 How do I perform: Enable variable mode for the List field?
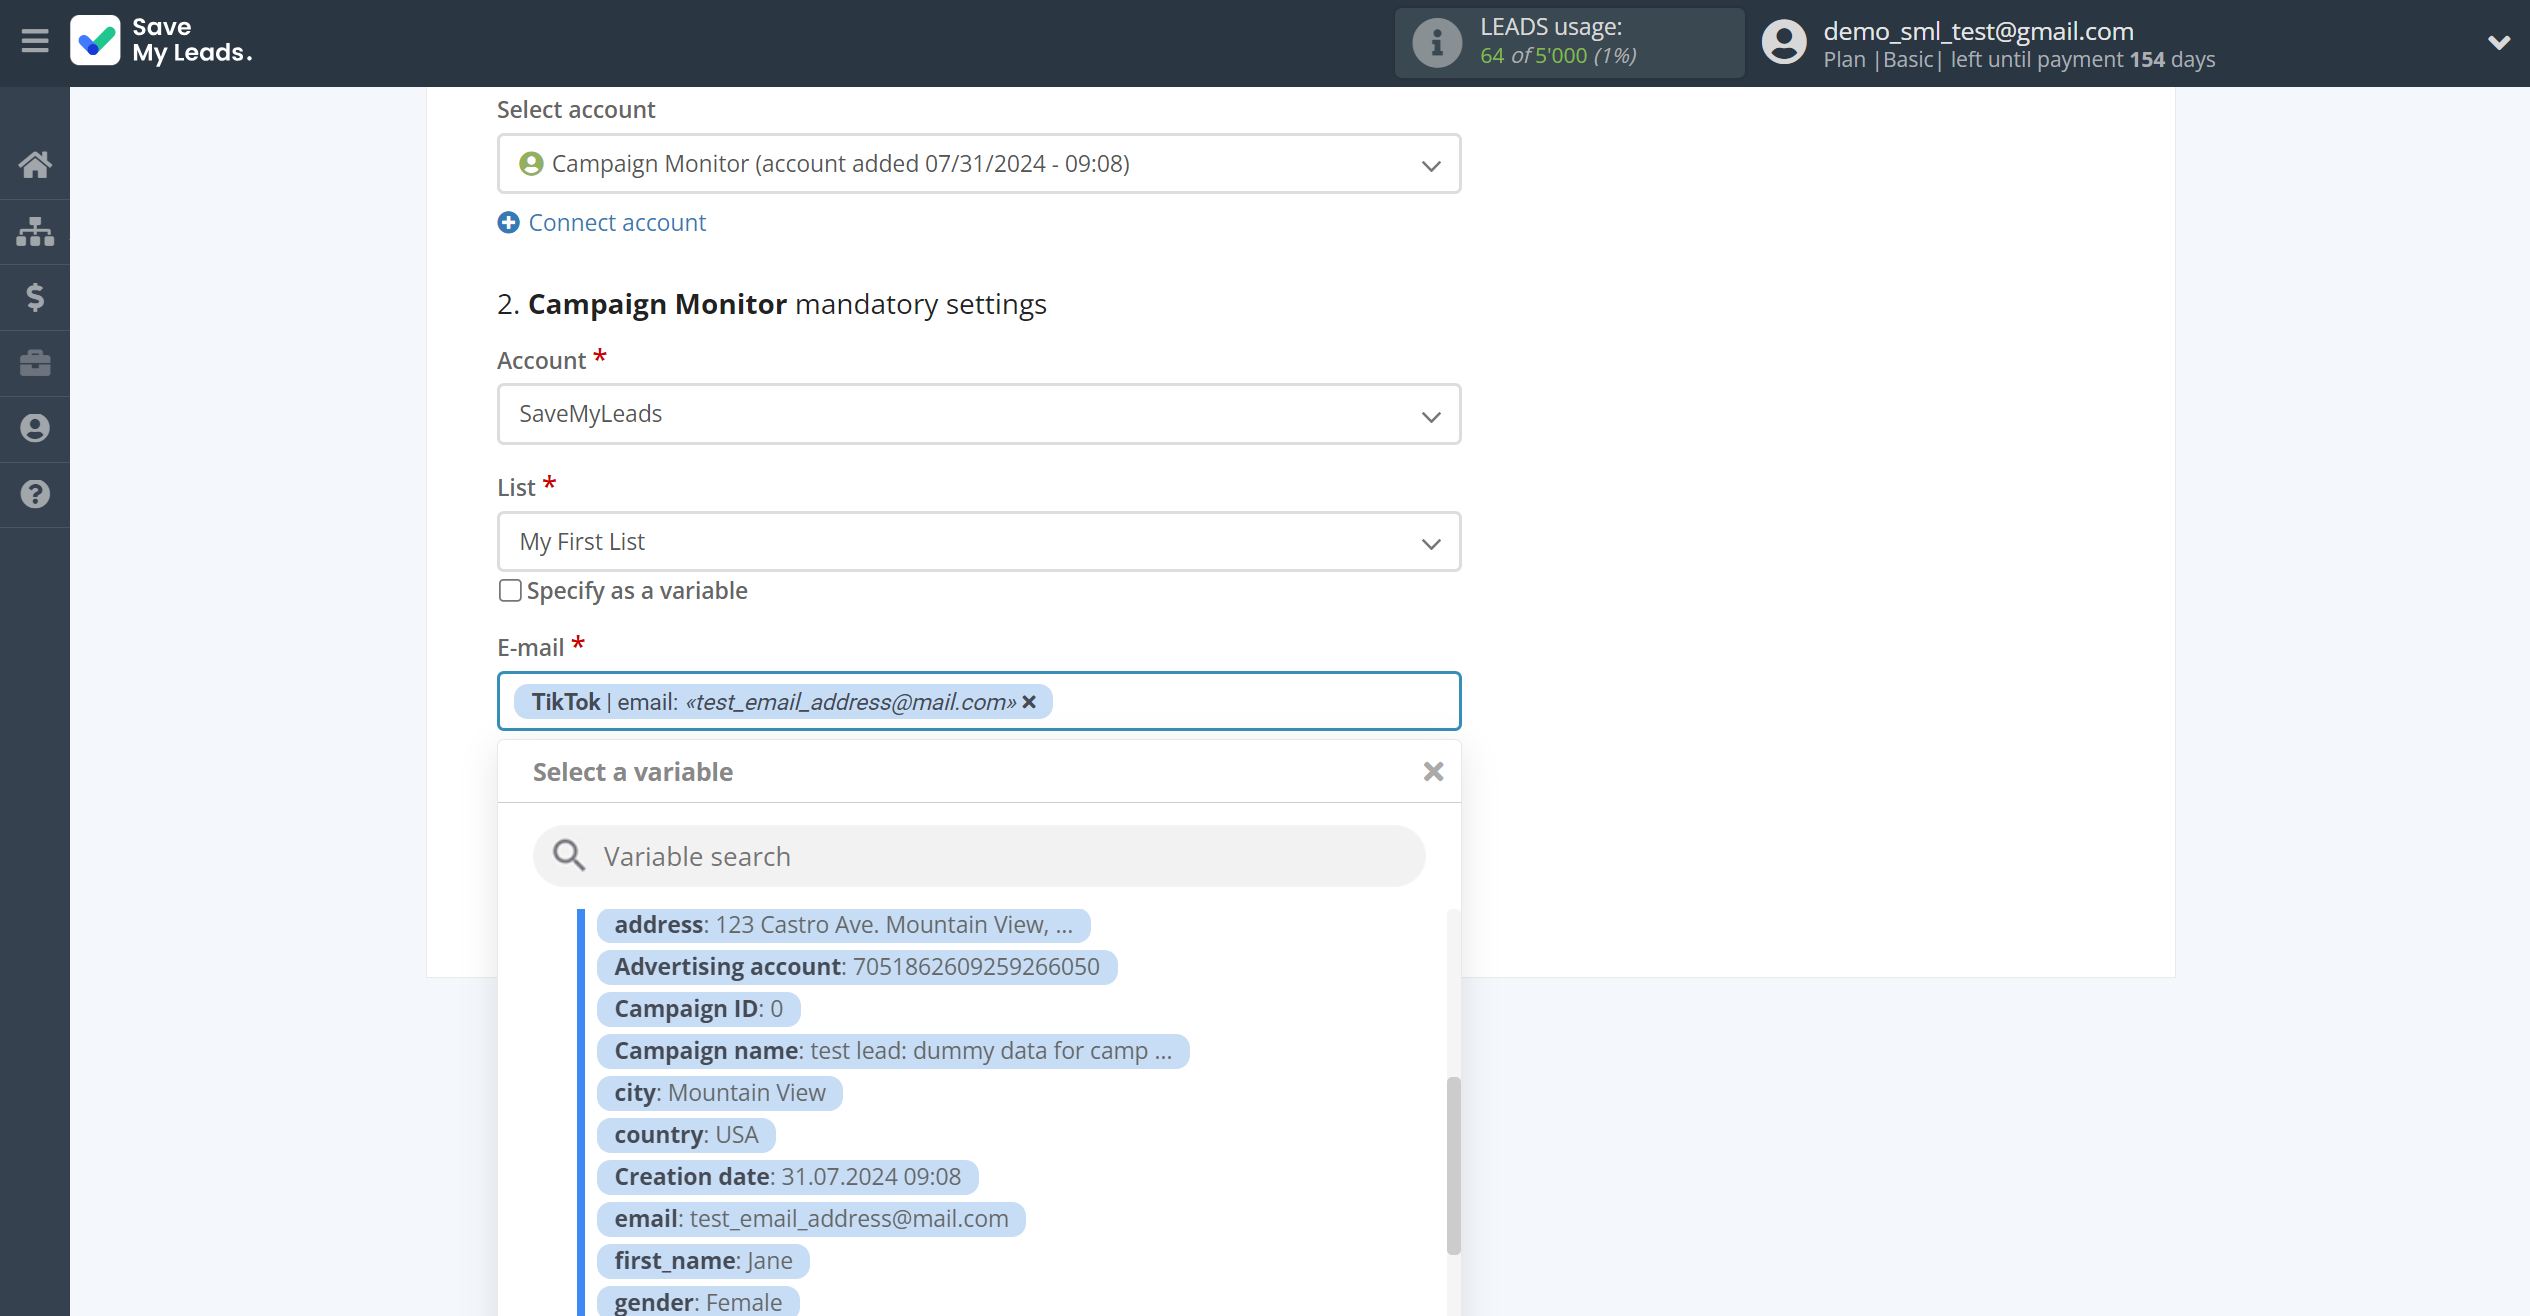click(510, 589)
